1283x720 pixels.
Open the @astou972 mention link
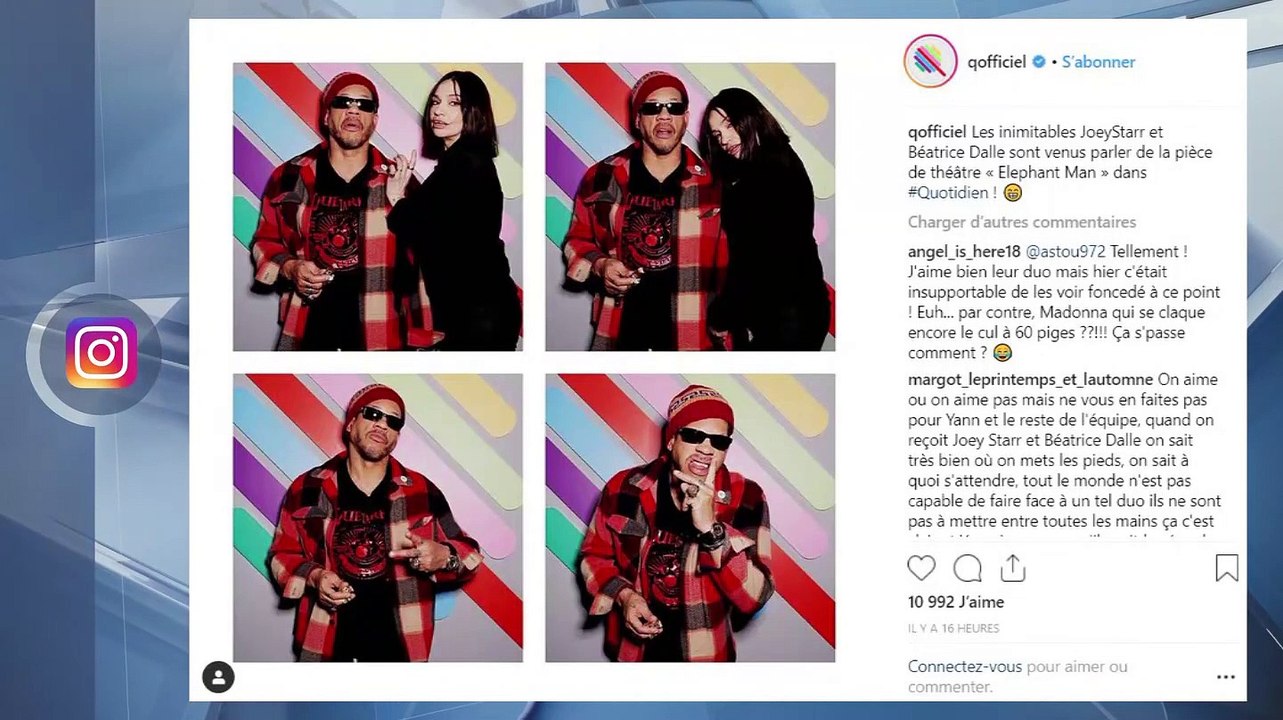(x=1064, y=252)
